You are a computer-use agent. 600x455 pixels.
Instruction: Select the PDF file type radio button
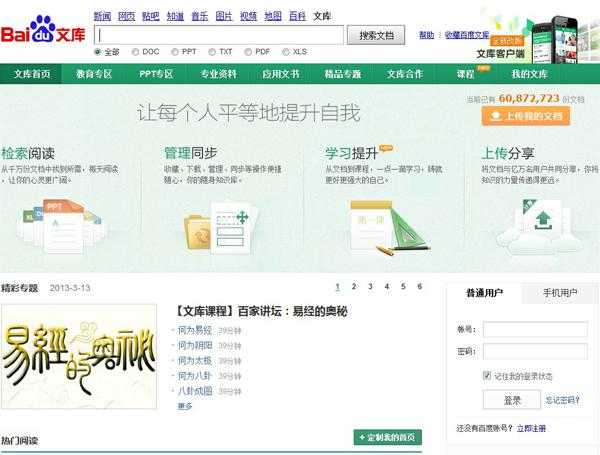point(248,52)
